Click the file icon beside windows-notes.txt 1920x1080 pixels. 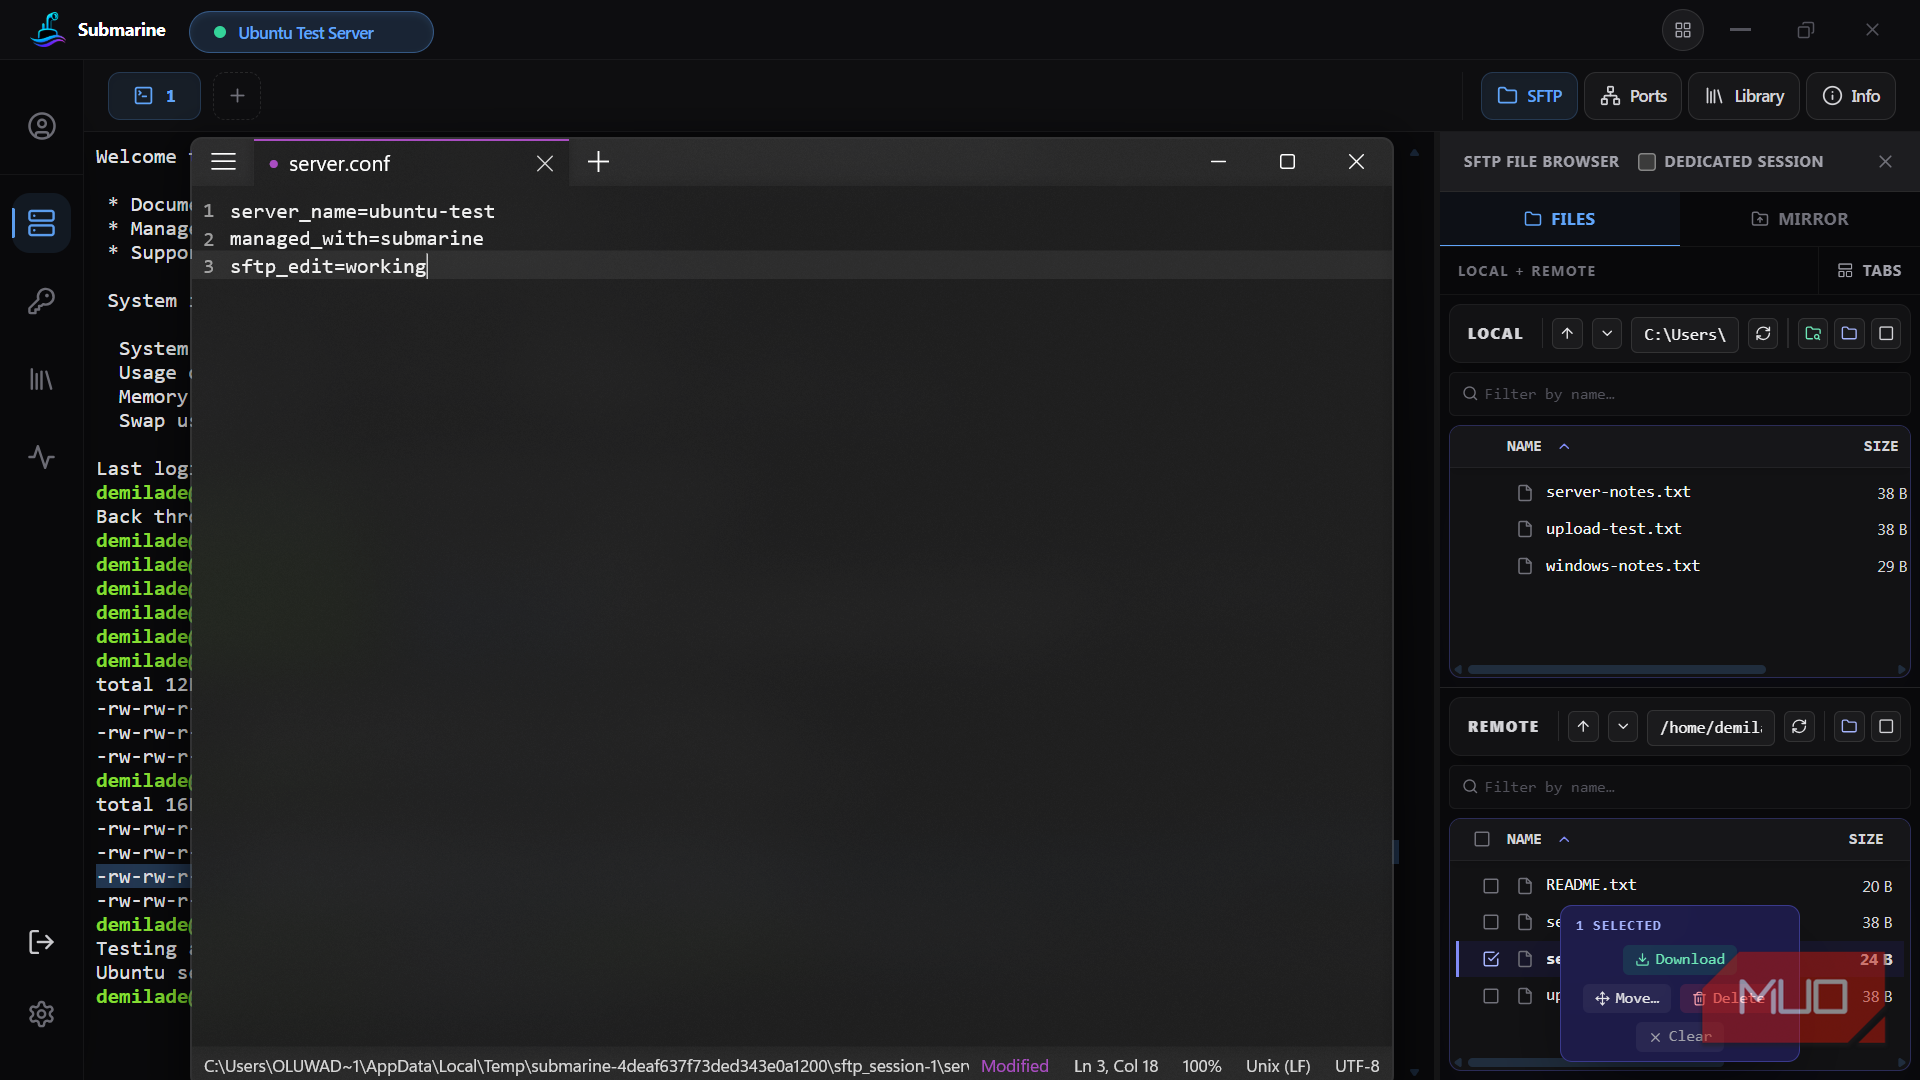coord(1525,566)
